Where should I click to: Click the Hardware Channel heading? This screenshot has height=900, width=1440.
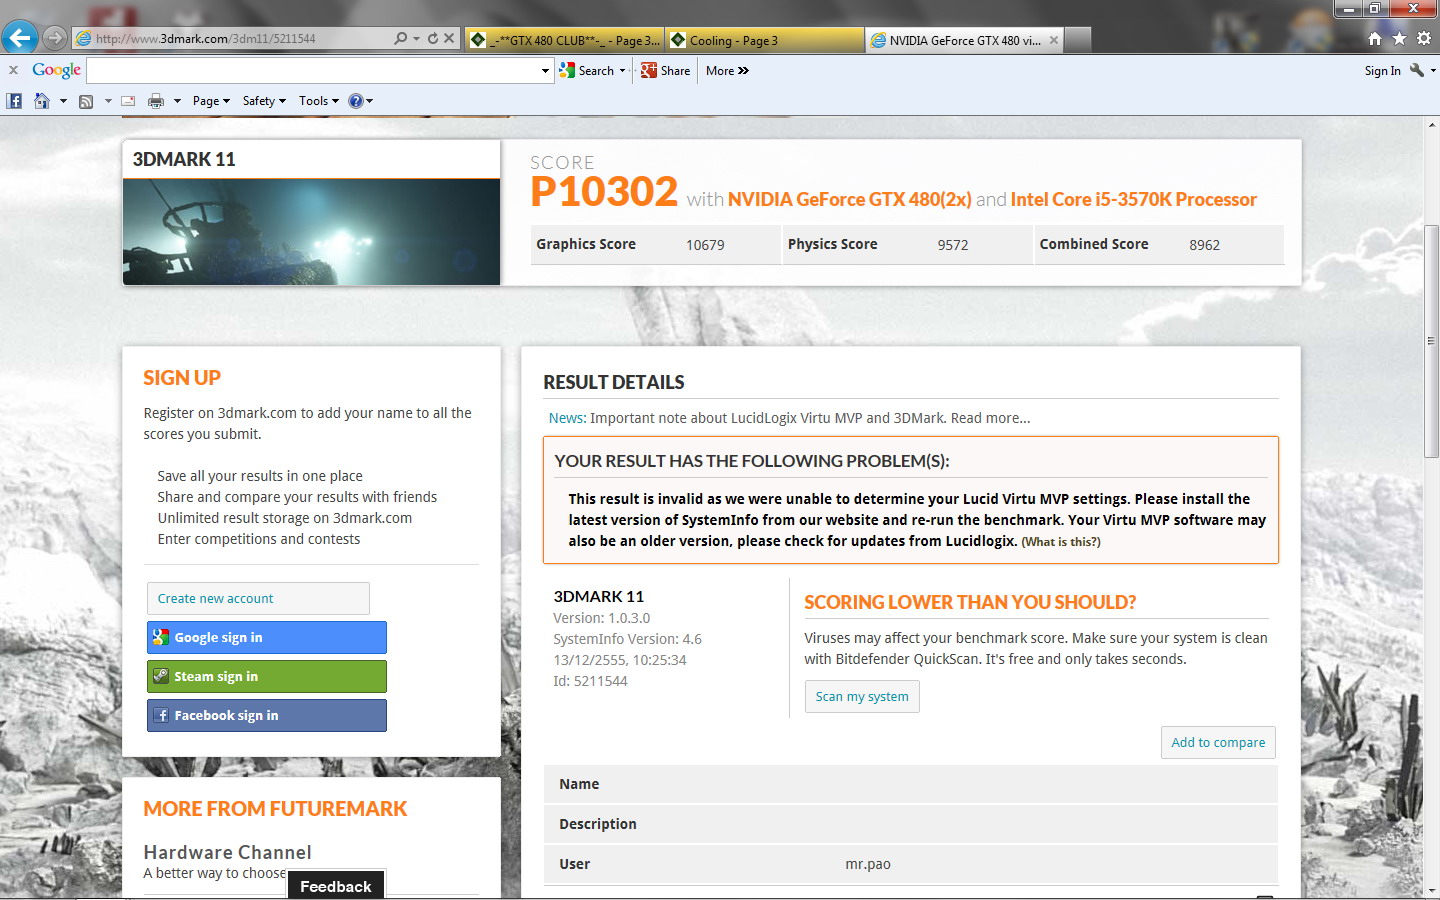click(x=227, y=852)
